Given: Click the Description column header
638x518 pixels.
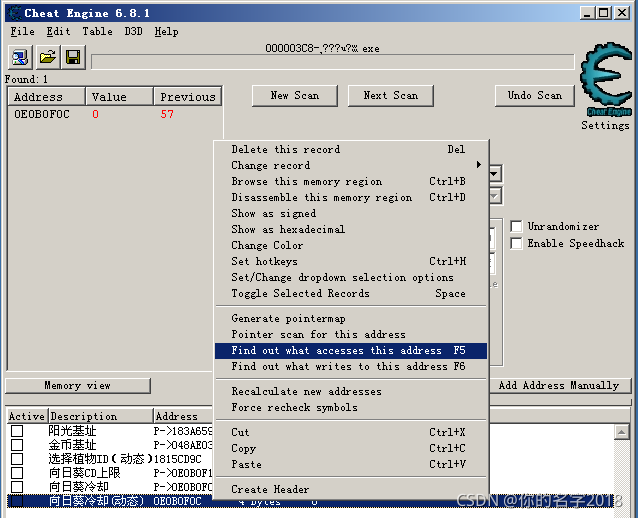Looking at the screenshot, I should click(101, 416).
